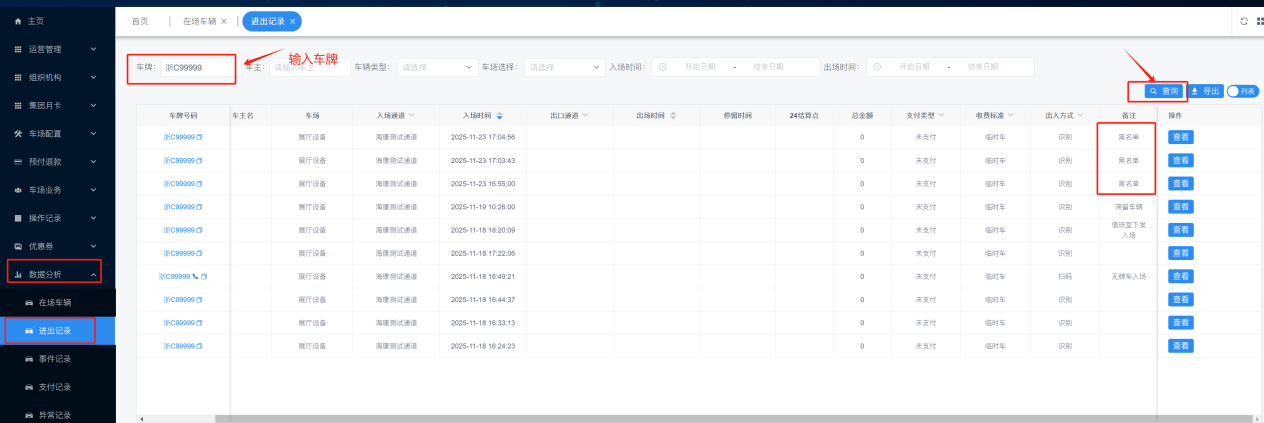Viewport: 1264px width, 423px height.
Task: Click plate link 浙C99999 in the 18:20:09 row
Action: [179, 230]
